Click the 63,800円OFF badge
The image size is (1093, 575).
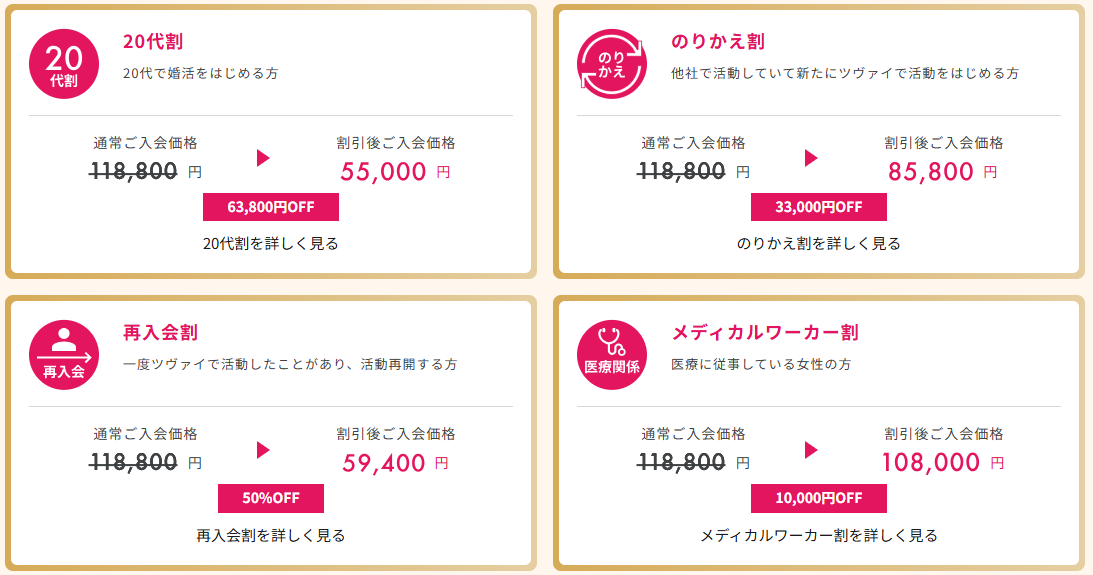coord(270,207)
